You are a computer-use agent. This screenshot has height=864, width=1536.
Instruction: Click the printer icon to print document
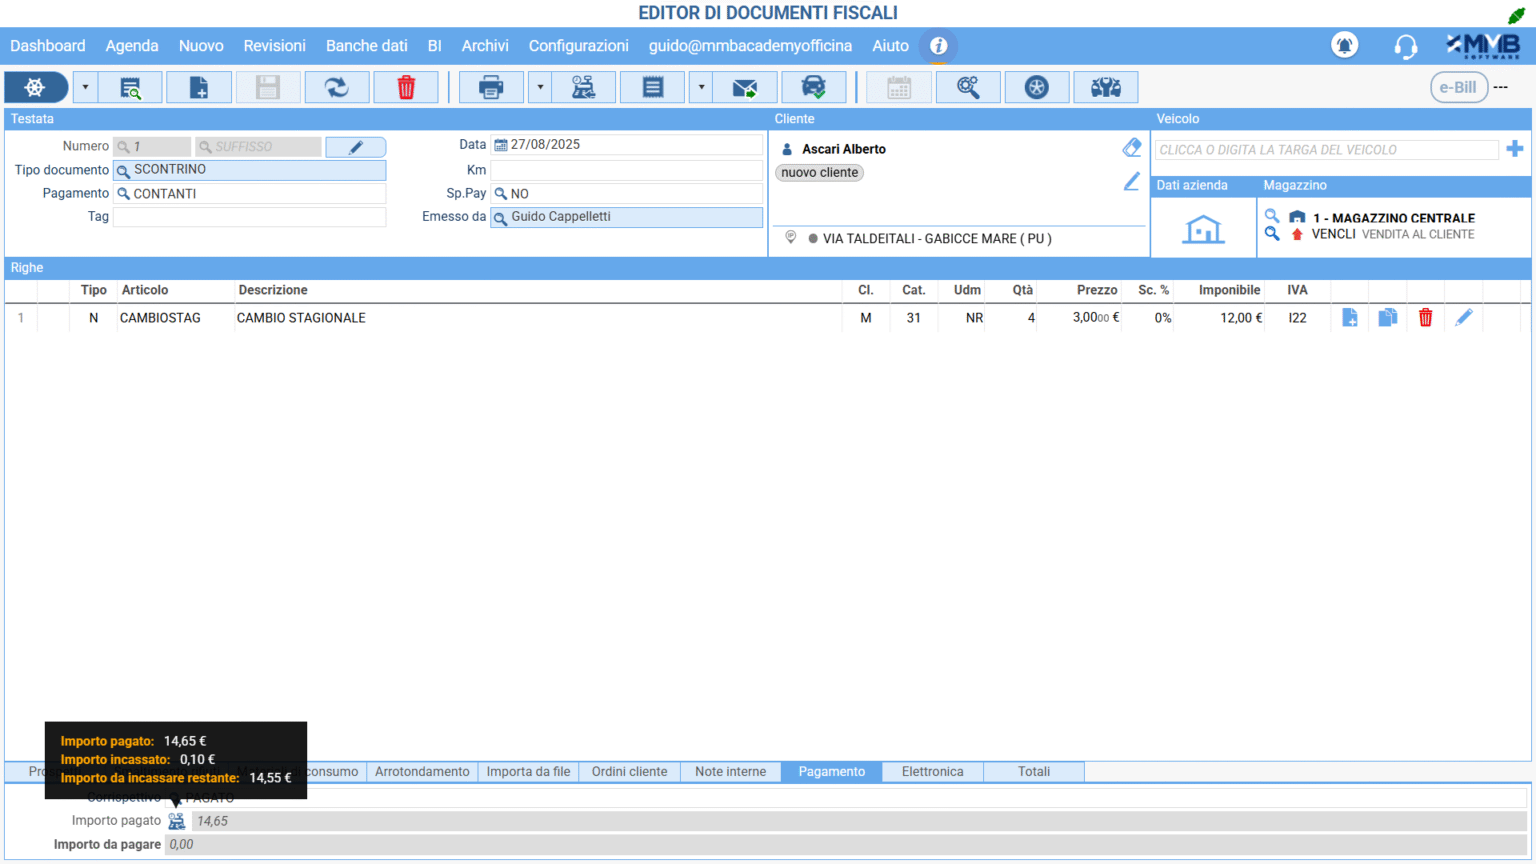(x=491, y=88)
